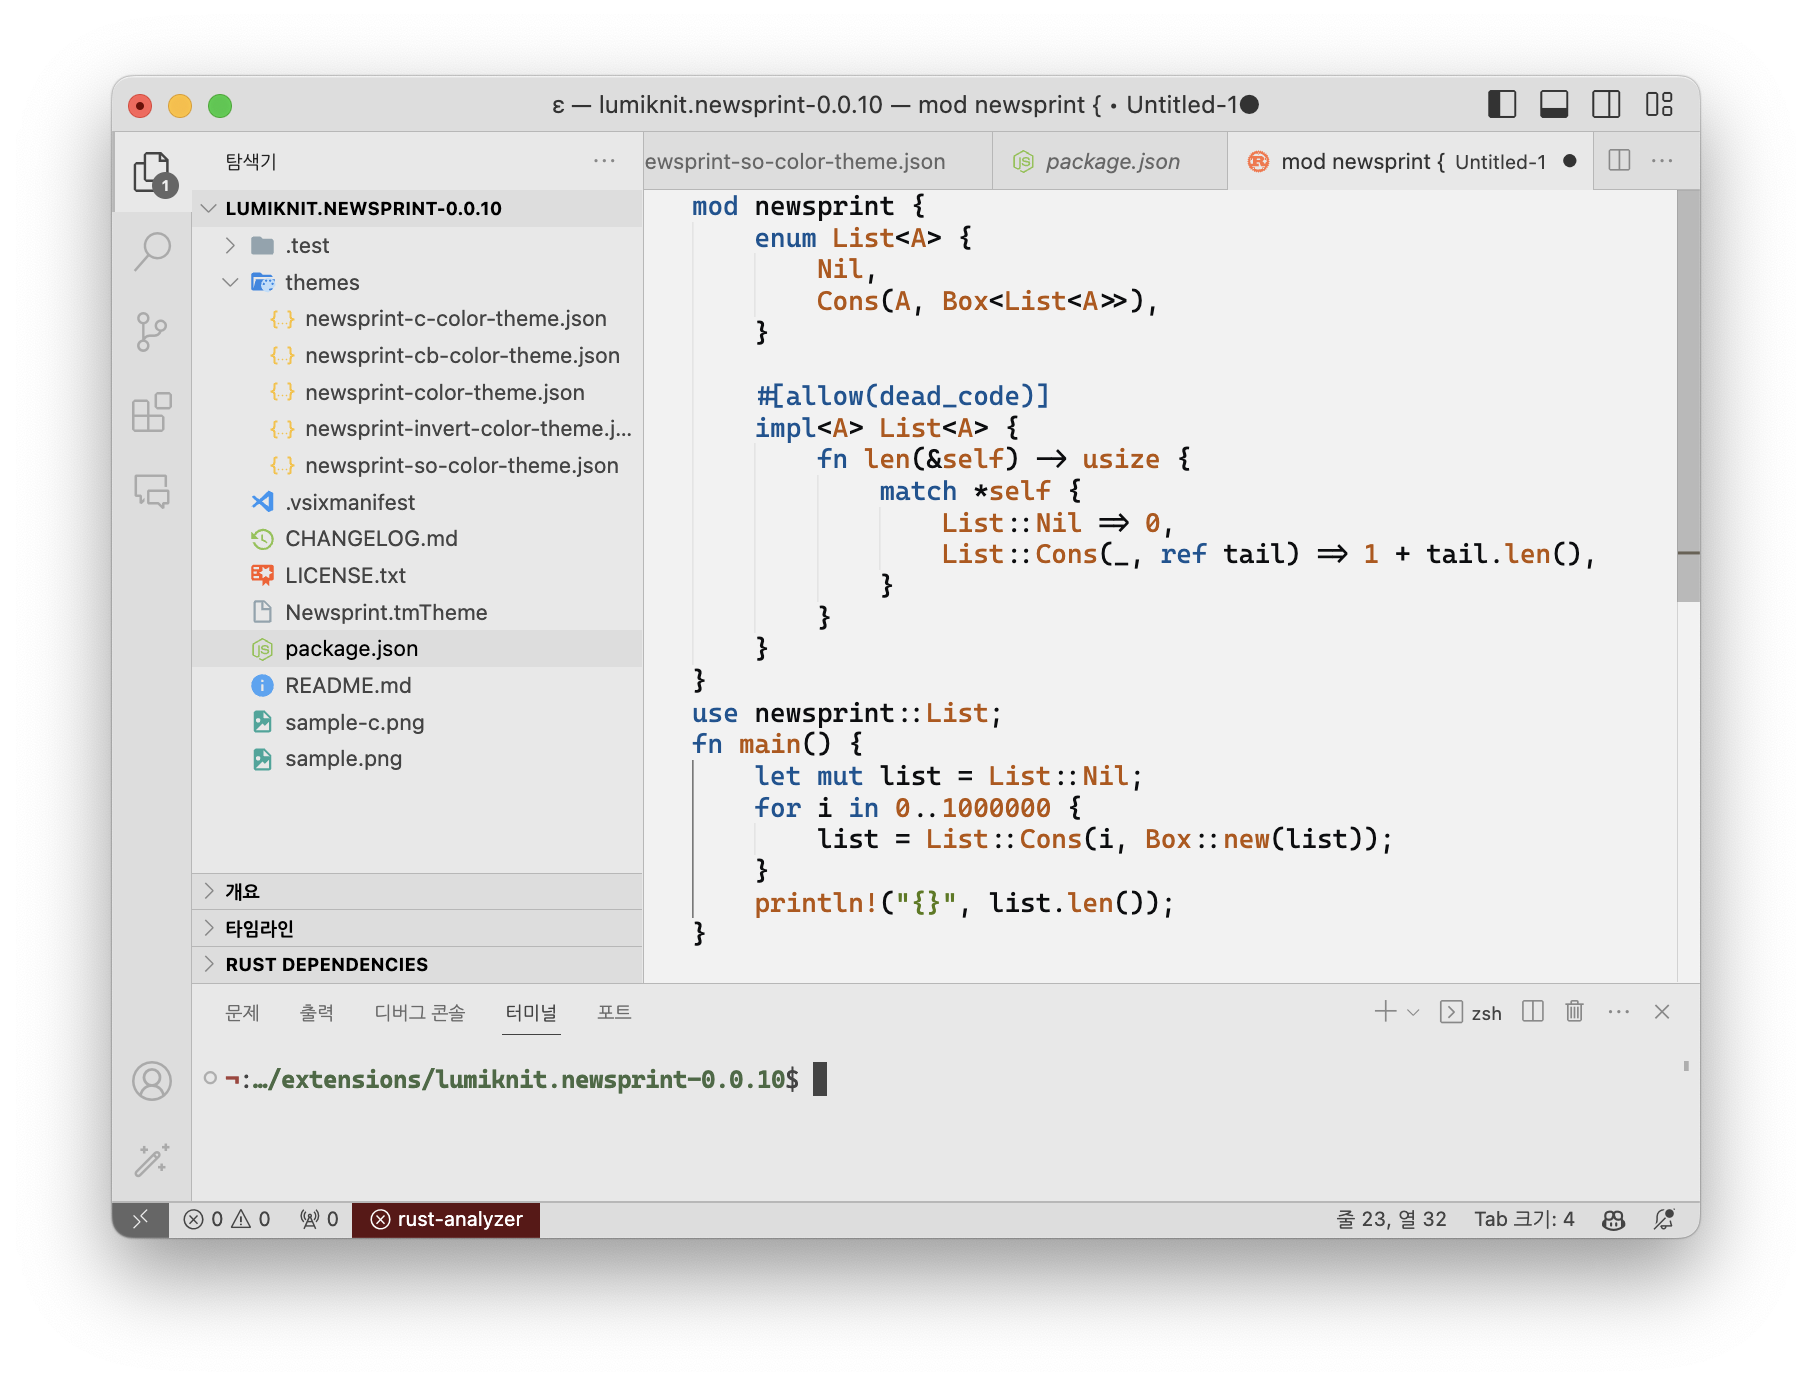Click ports forwarded indicator in status bar
The width and height of the screenshot is (1812, 1386).
(x=319, y=1219)
